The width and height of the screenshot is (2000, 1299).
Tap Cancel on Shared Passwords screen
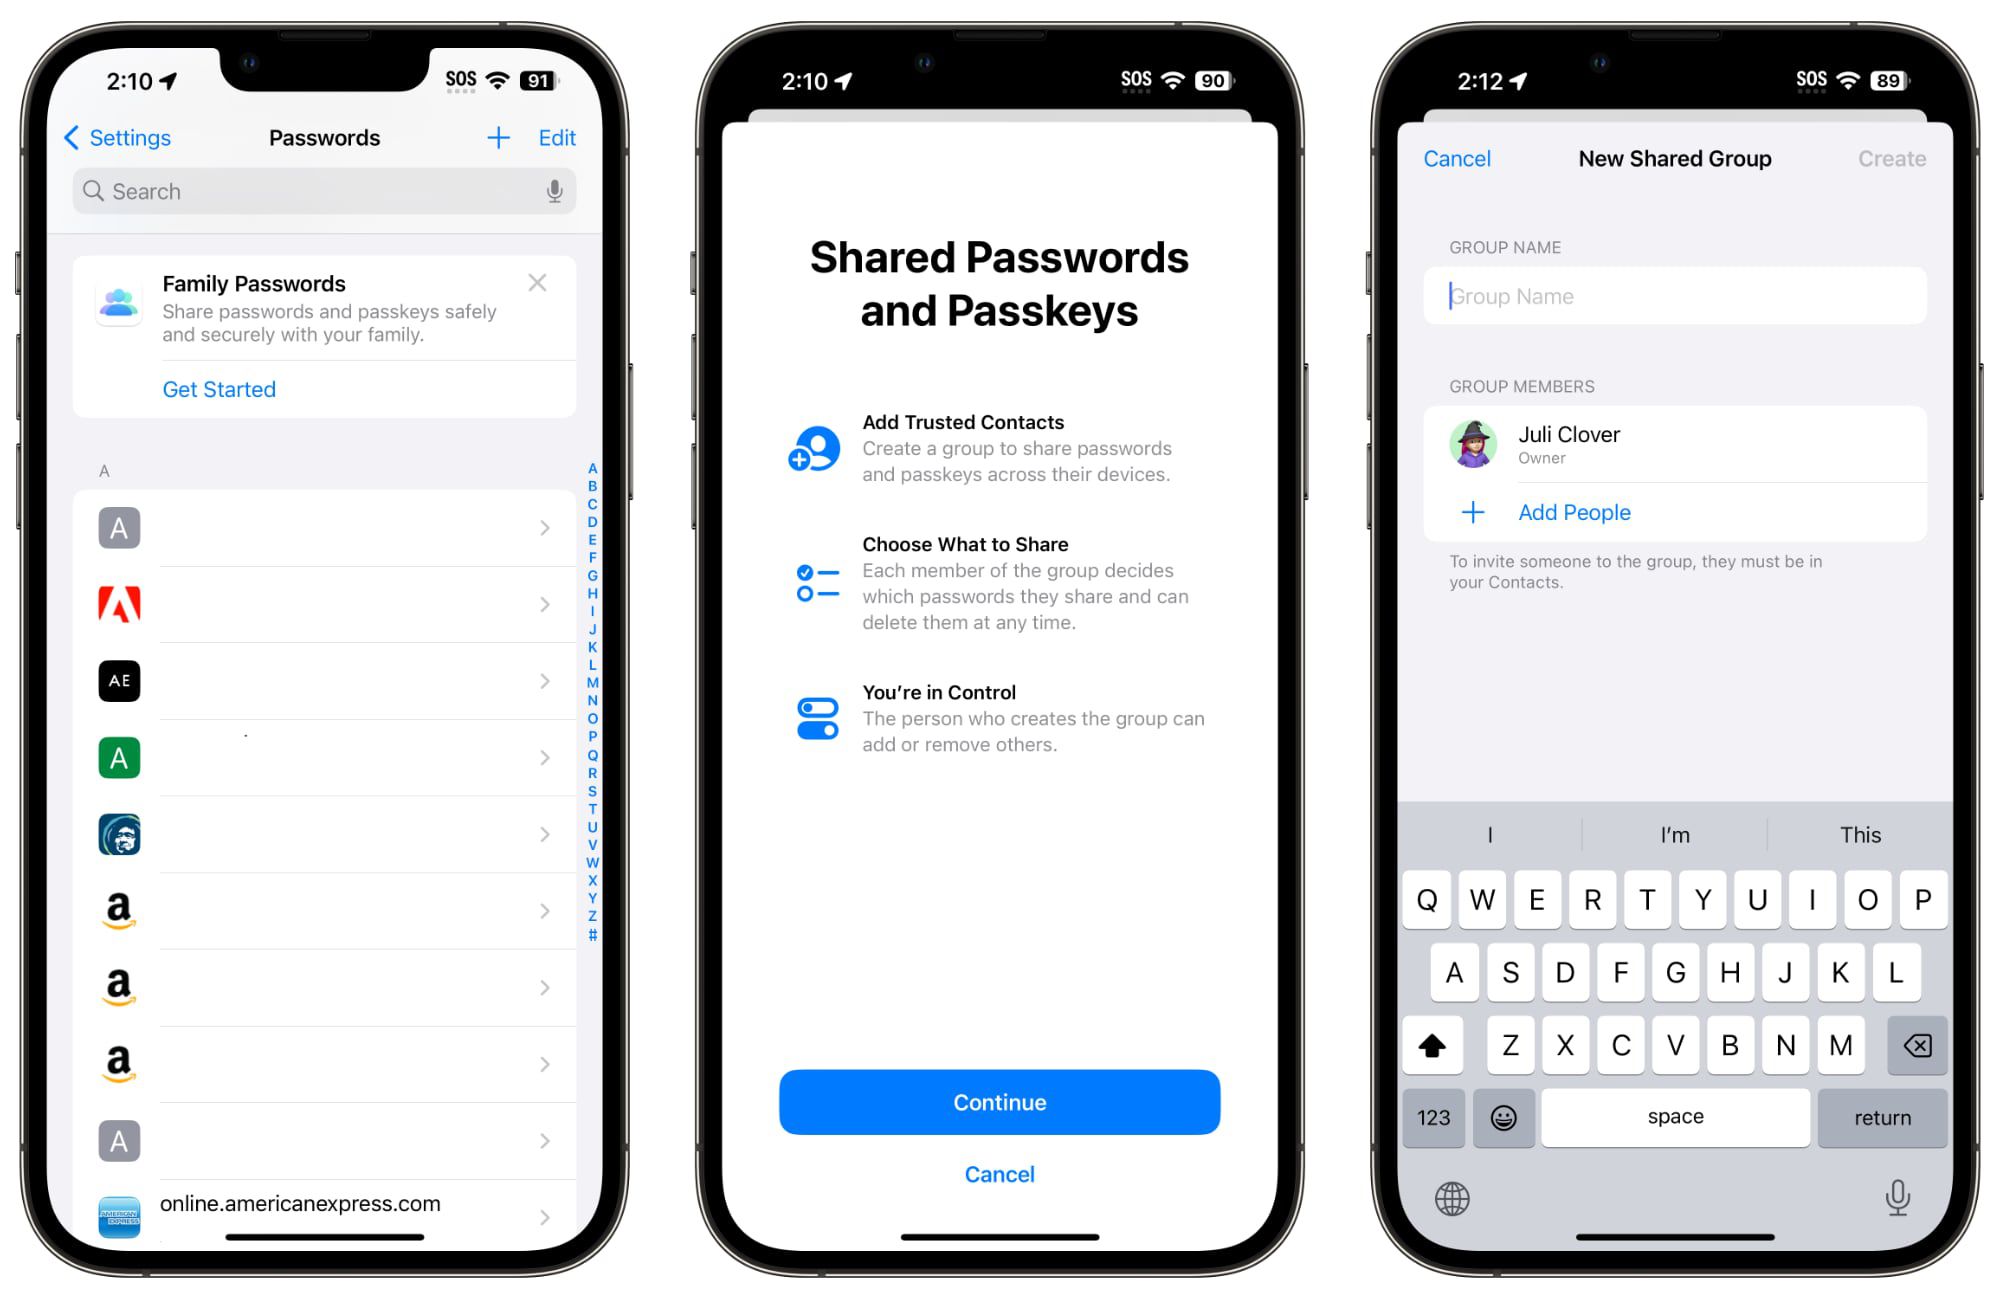pos(1000,1172)
